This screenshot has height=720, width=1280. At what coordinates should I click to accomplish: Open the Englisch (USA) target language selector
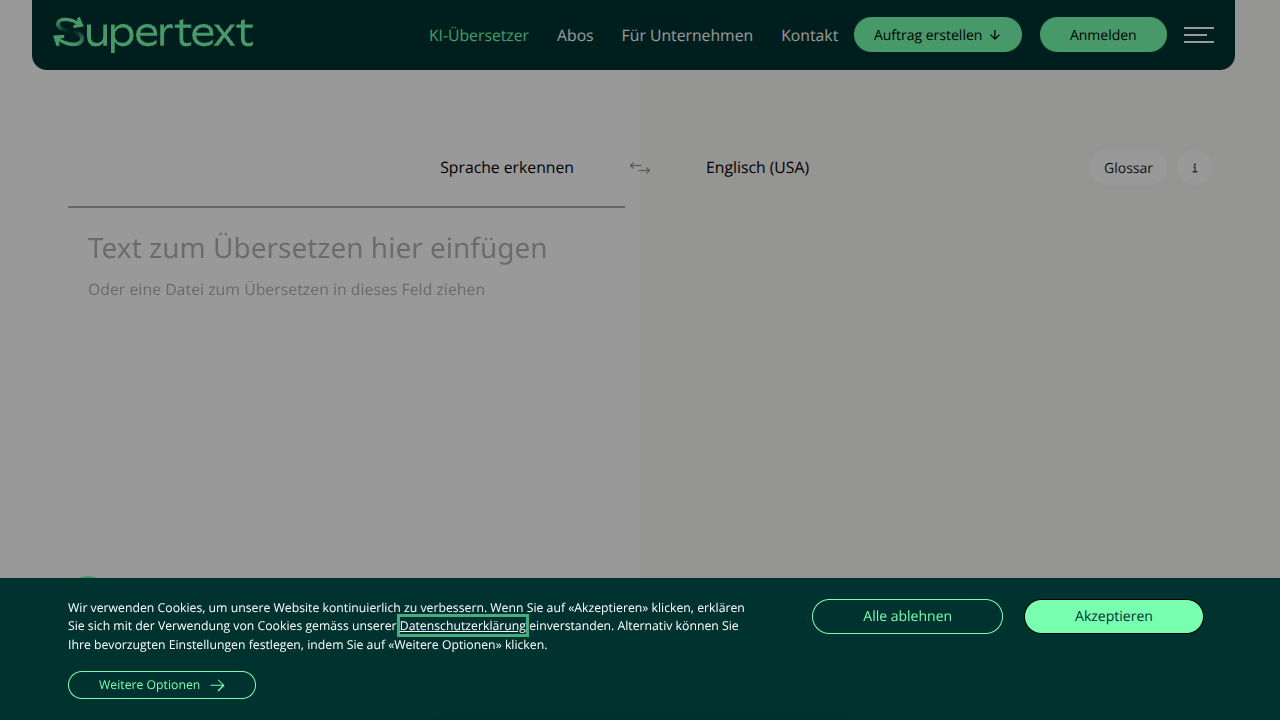click(x=757, y=167)
